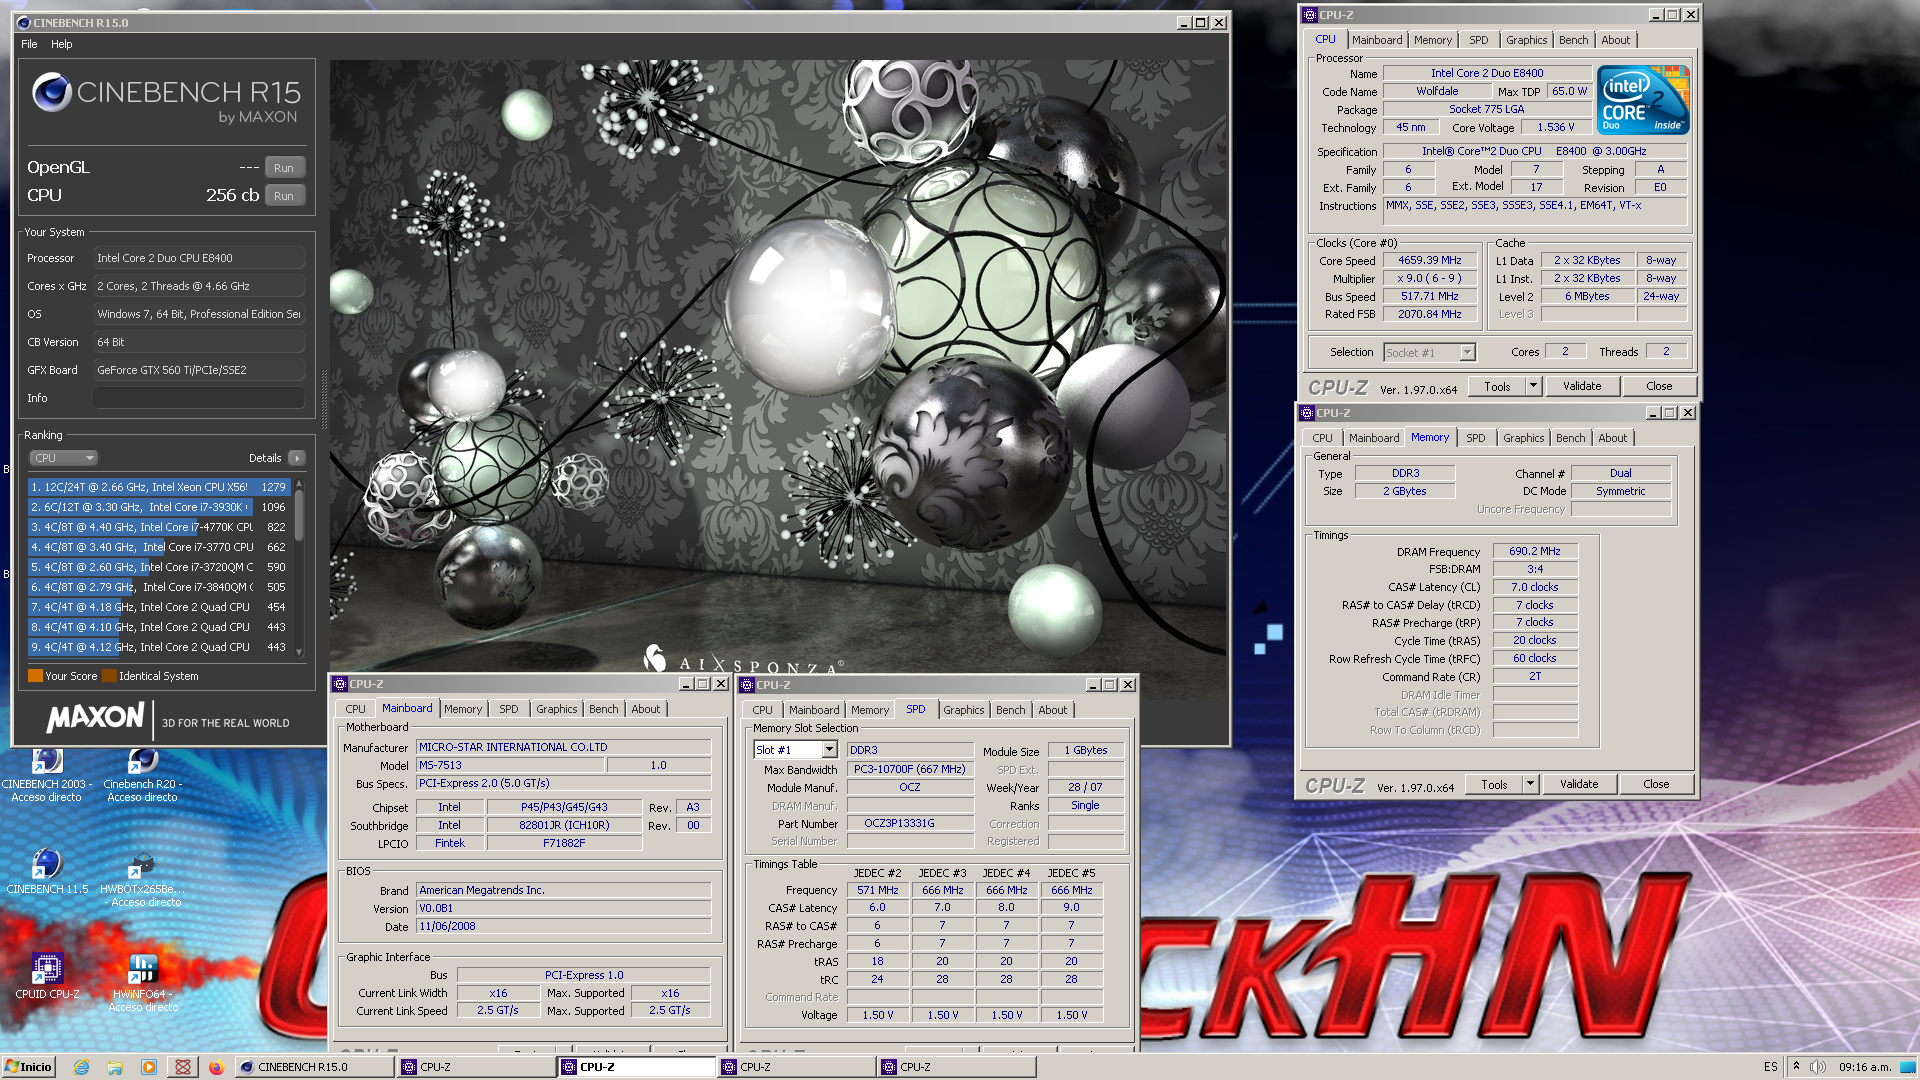Open Memory tab in Mainboard CPU-Z window
Image resolution: width=1920 pixels, height=1080 pixels.
pos(463,709)
